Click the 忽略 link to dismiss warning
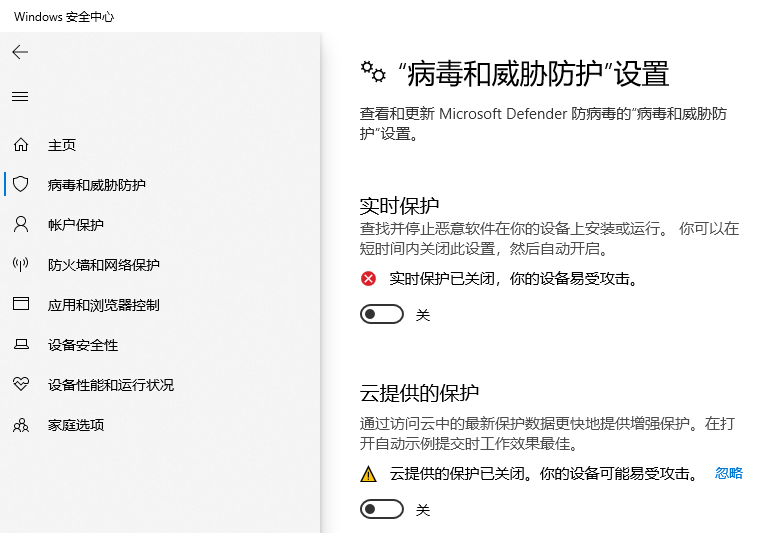Screen dimensions: 778x533 pyautogui.click(x=728, y=473)
